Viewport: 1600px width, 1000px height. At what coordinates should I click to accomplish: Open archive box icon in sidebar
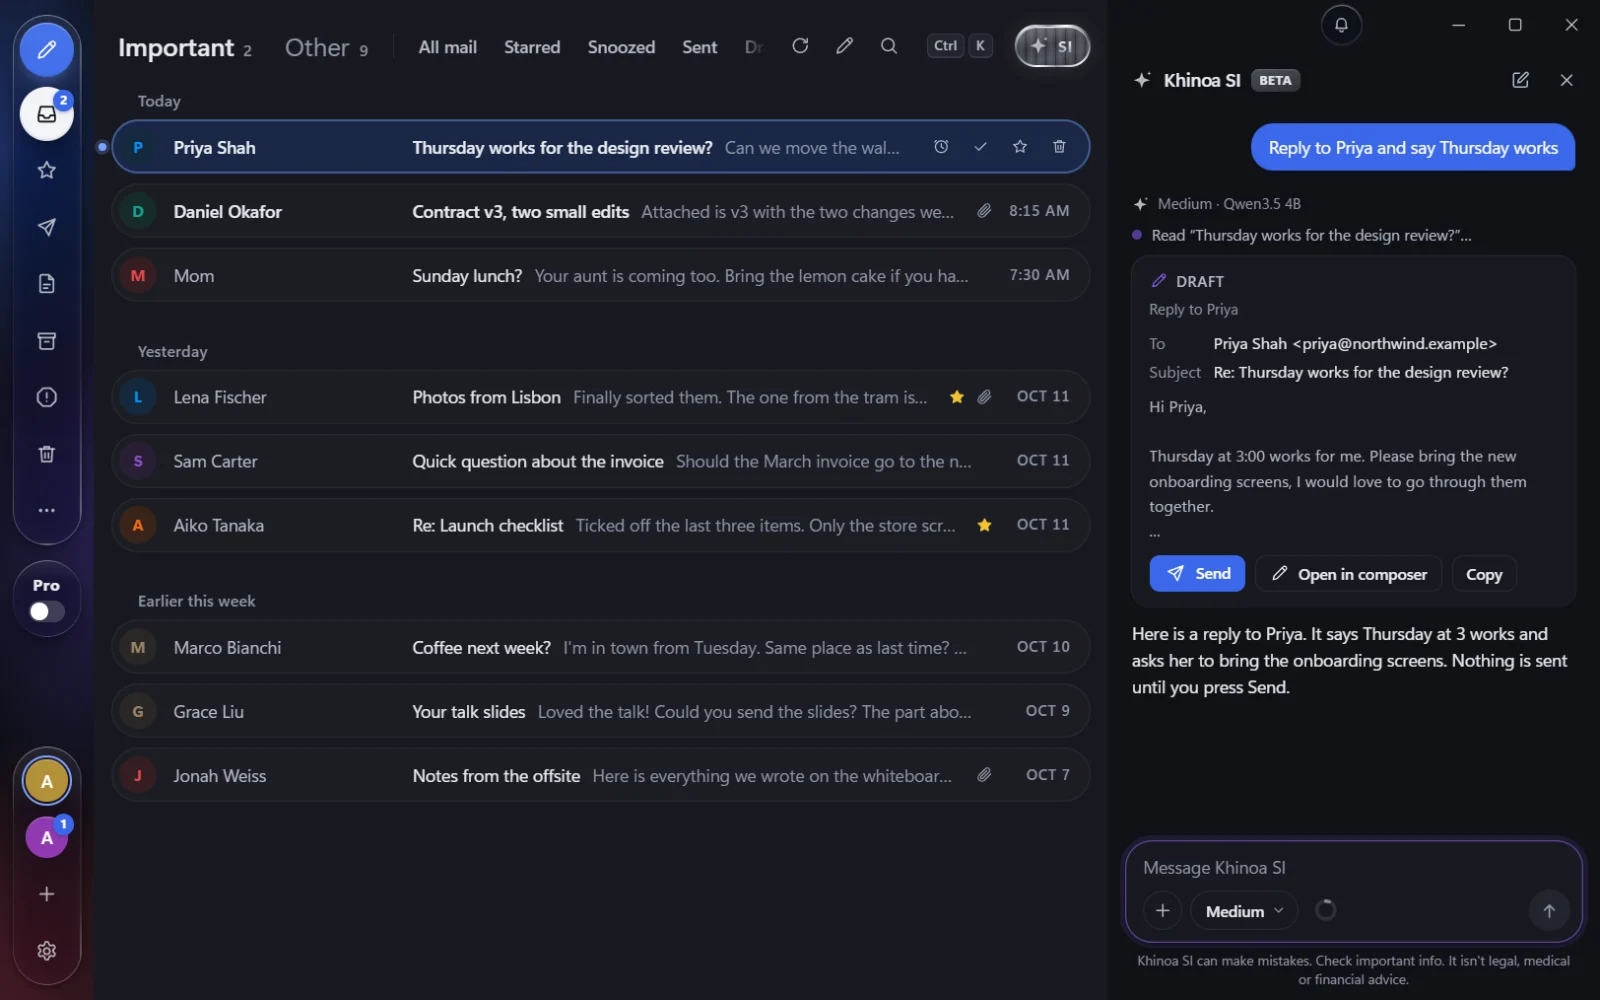click(46, 341)
